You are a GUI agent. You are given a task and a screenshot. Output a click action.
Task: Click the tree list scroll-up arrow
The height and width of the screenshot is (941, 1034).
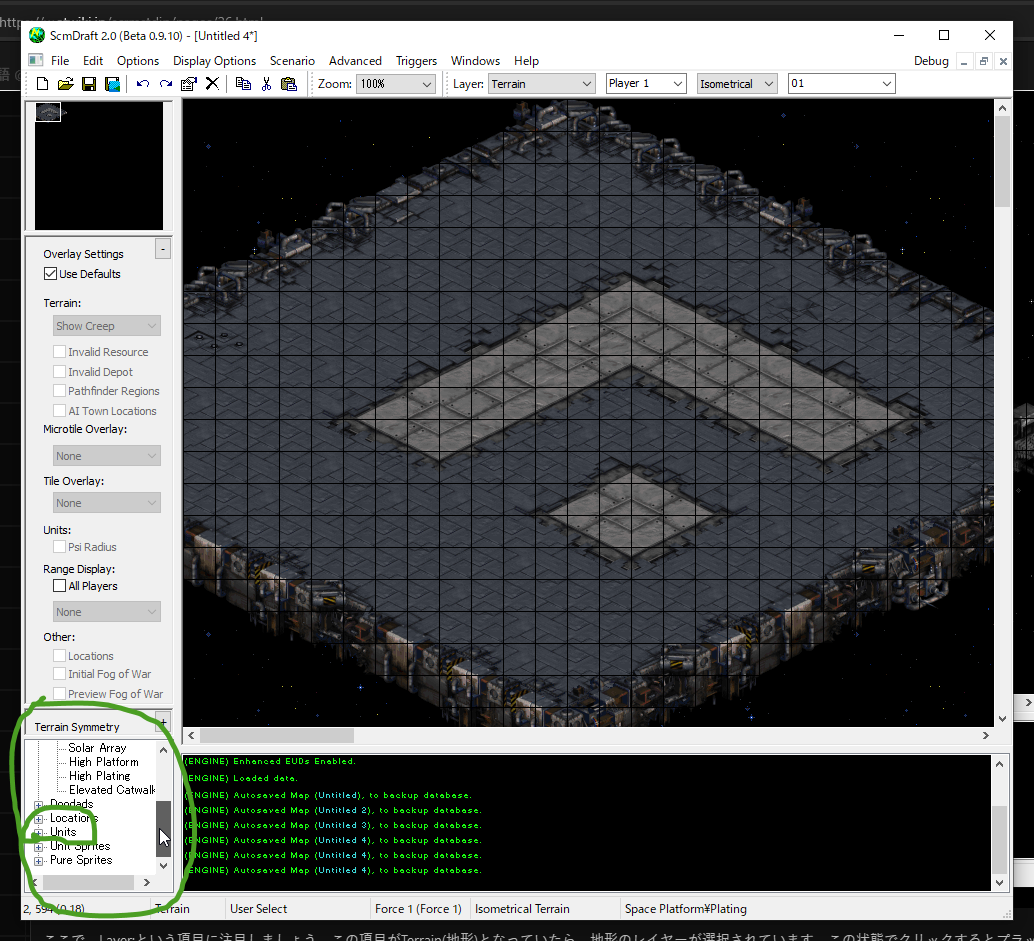164,750
